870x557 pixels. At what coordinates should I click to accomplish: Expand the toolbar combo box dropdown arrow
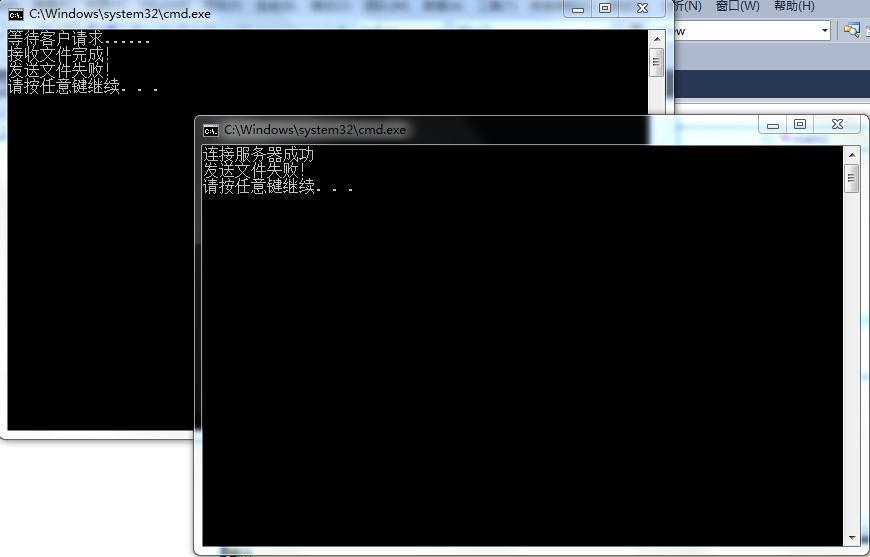[825, 31]
